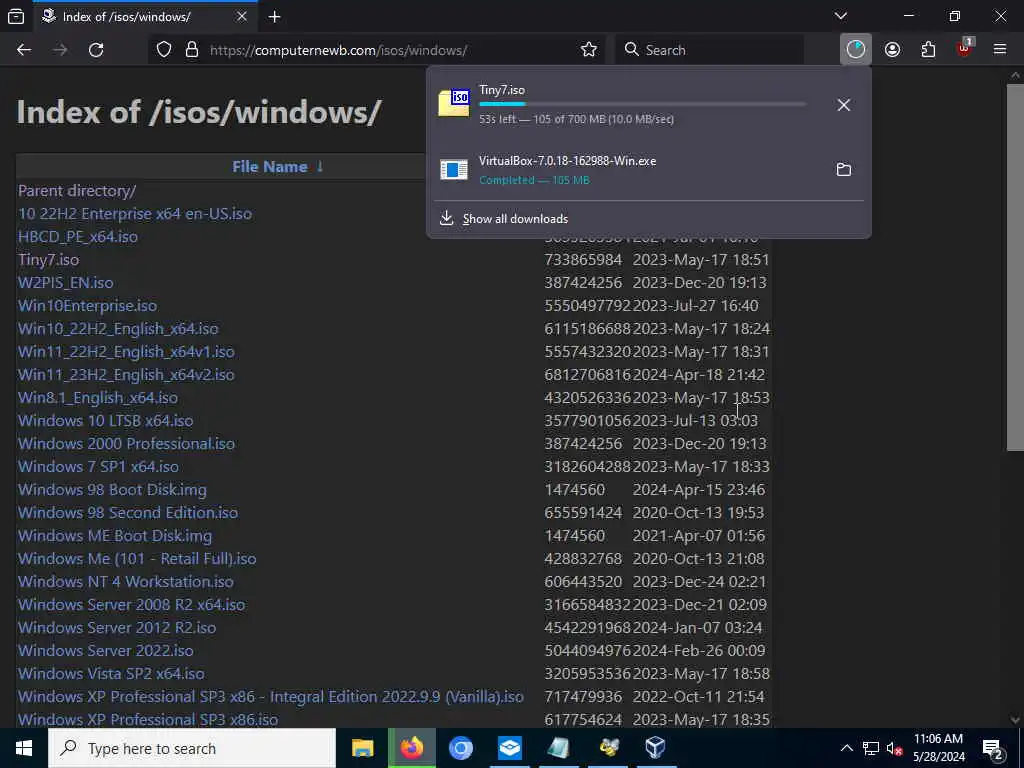Download Windows Me (101 - Retail Full).iso
The width and height of the screenshot is (1024, 768).
point(137,558)
